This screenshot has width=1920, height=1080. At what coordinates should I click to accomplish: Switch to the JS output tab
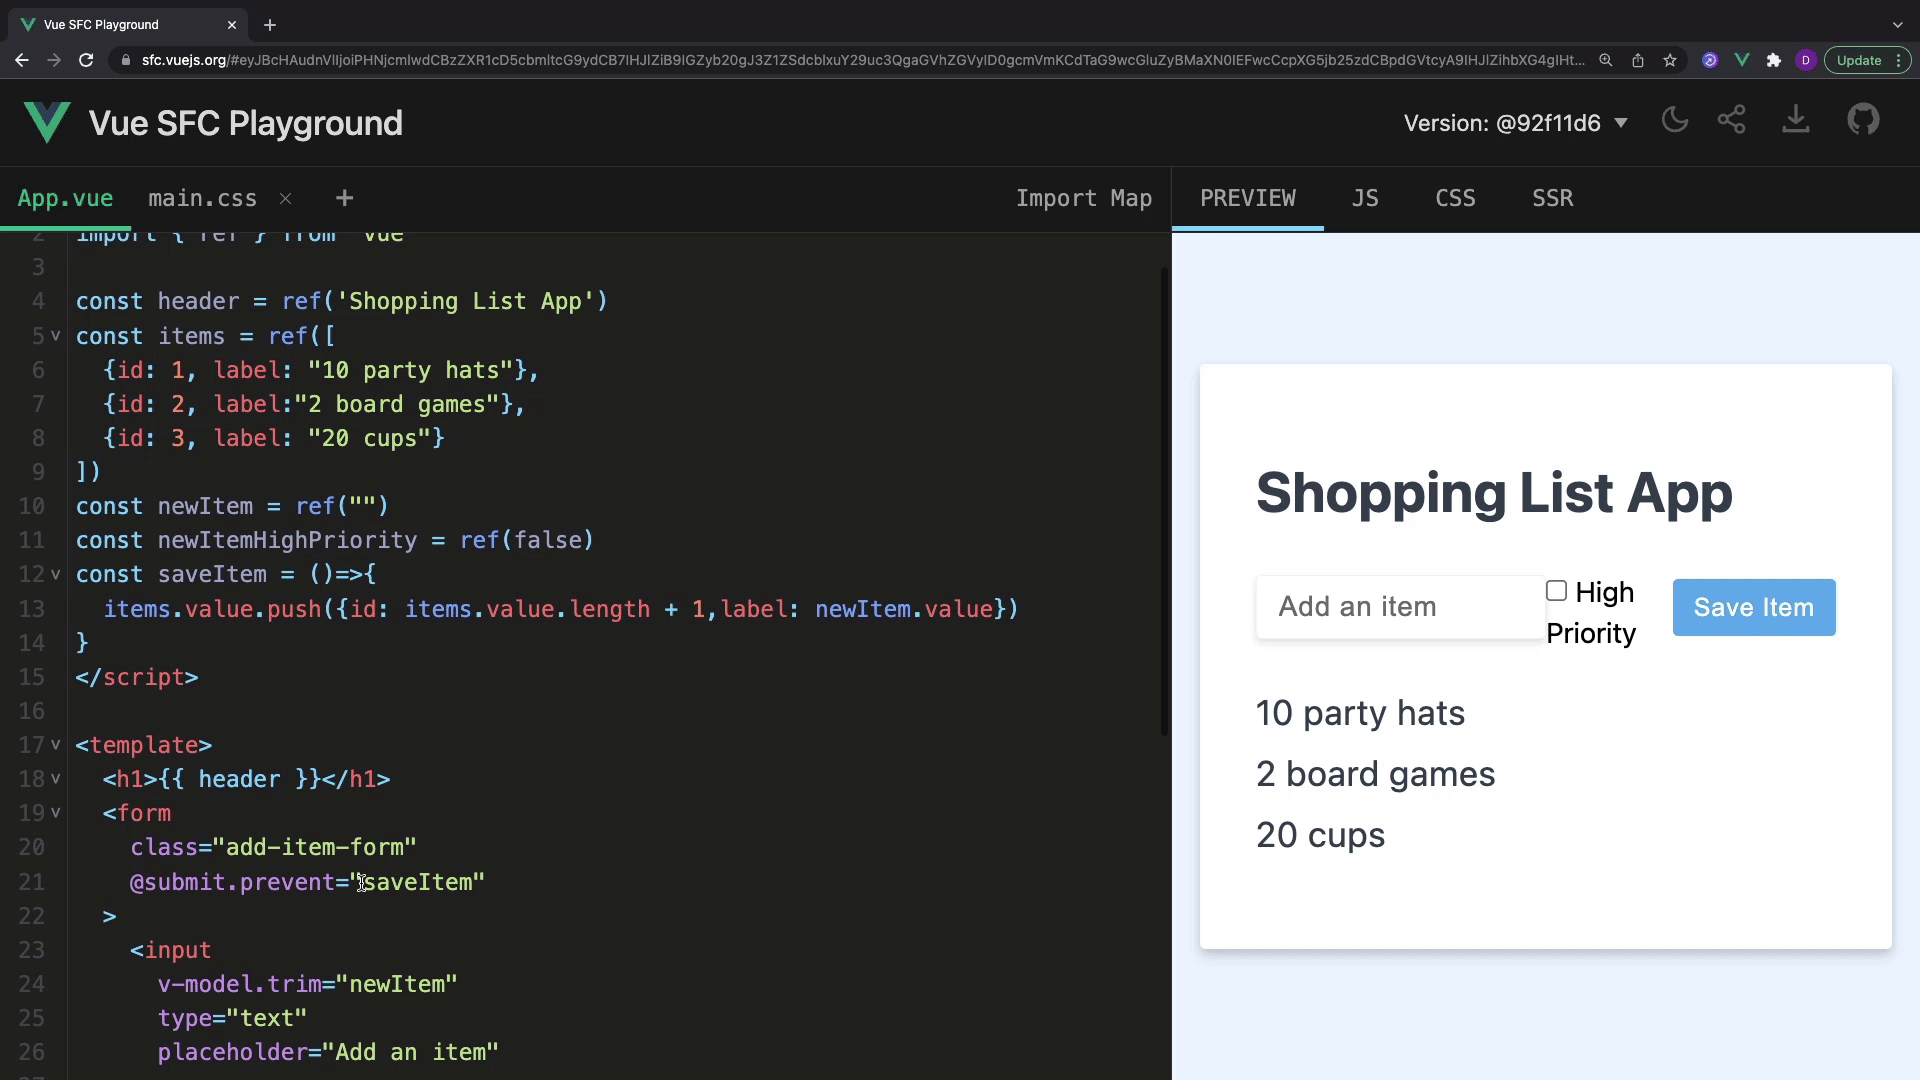click(x=1365, y=198)
